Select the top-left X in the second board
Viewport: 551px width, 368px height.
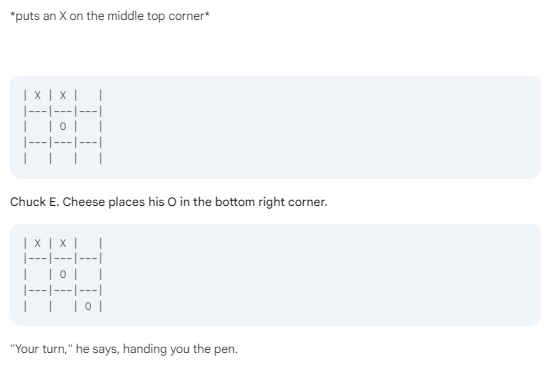(38, 243)
